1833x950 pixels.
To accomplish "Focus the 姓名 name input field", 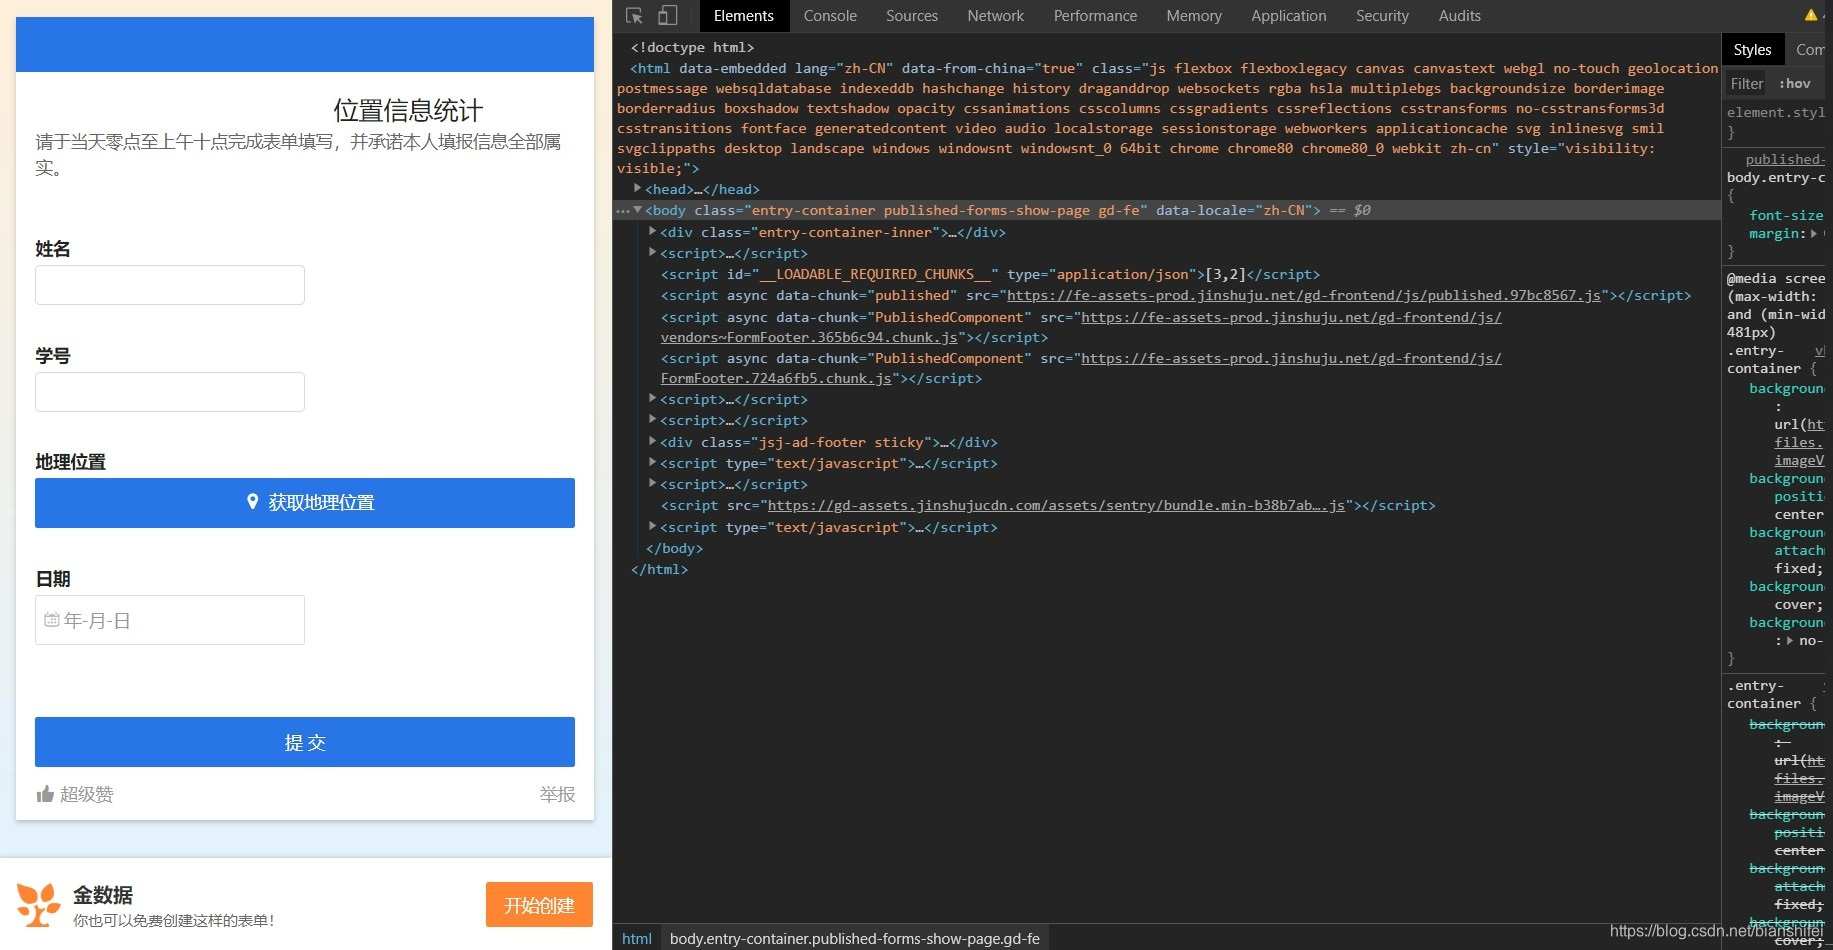I will pos(170,285).
